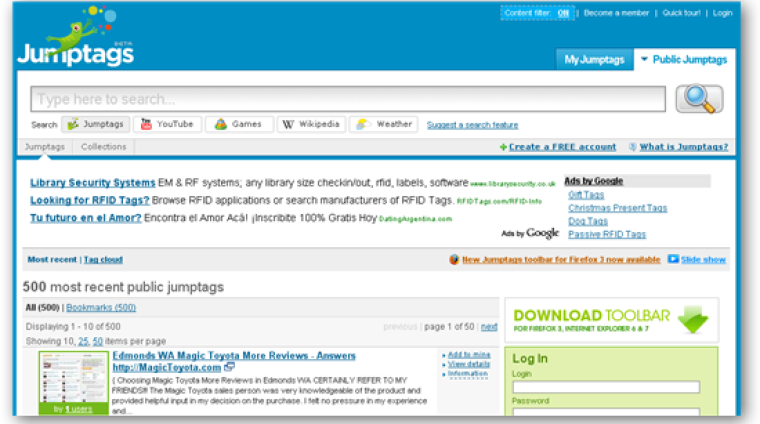Click Suggest a search feature link
Screen dimensions: 760x424
tap(473, 125)
